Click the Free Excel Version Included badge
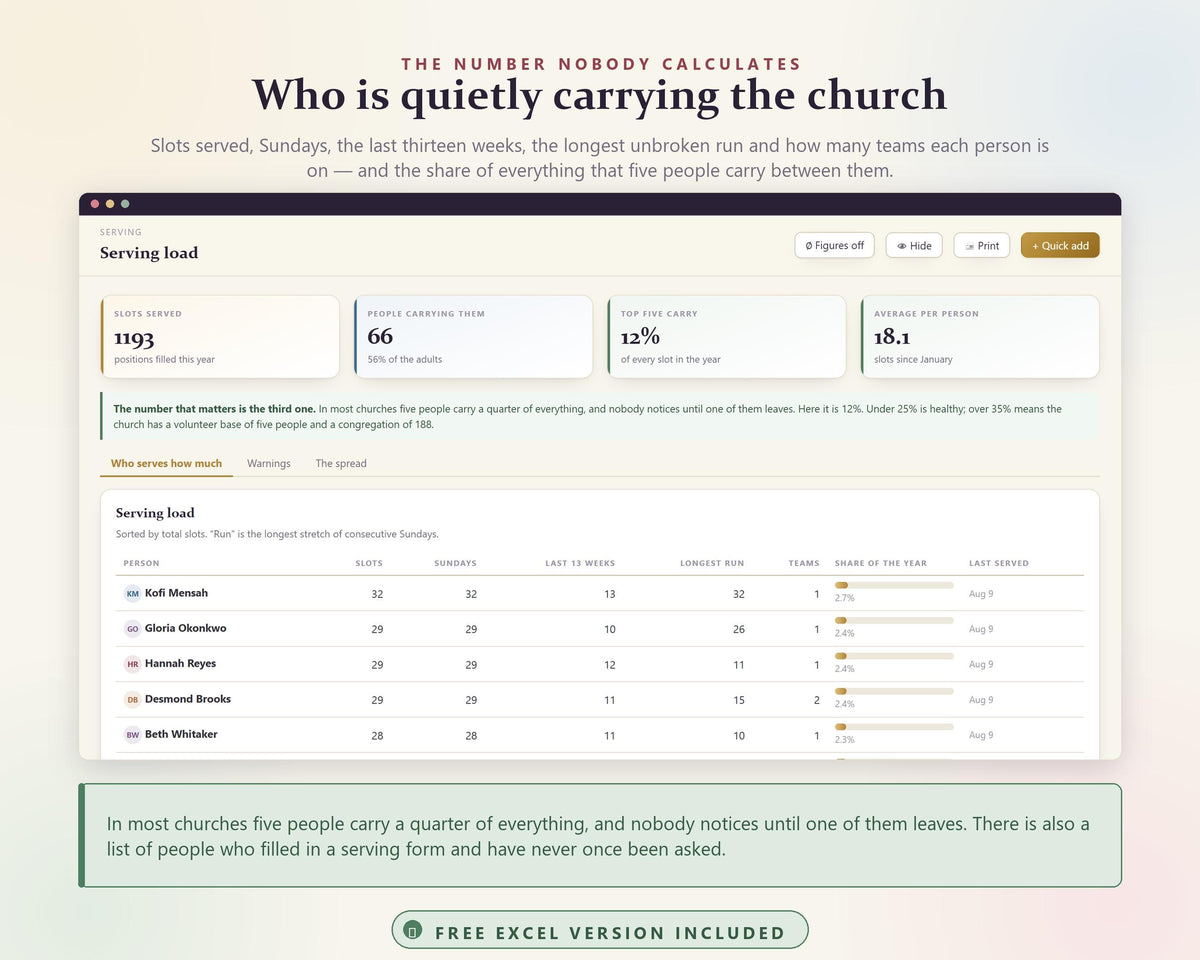Viewport: 1200px width, 960px height. coord(600,930)
